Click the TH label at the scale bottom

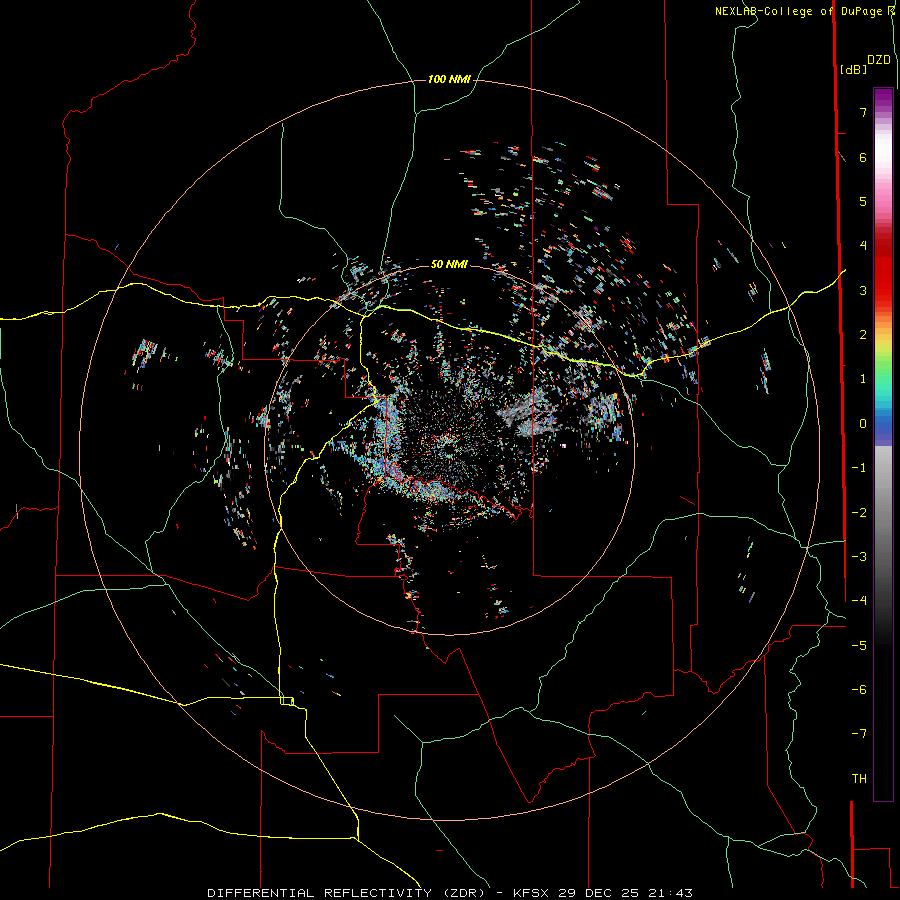pos(859,779)
